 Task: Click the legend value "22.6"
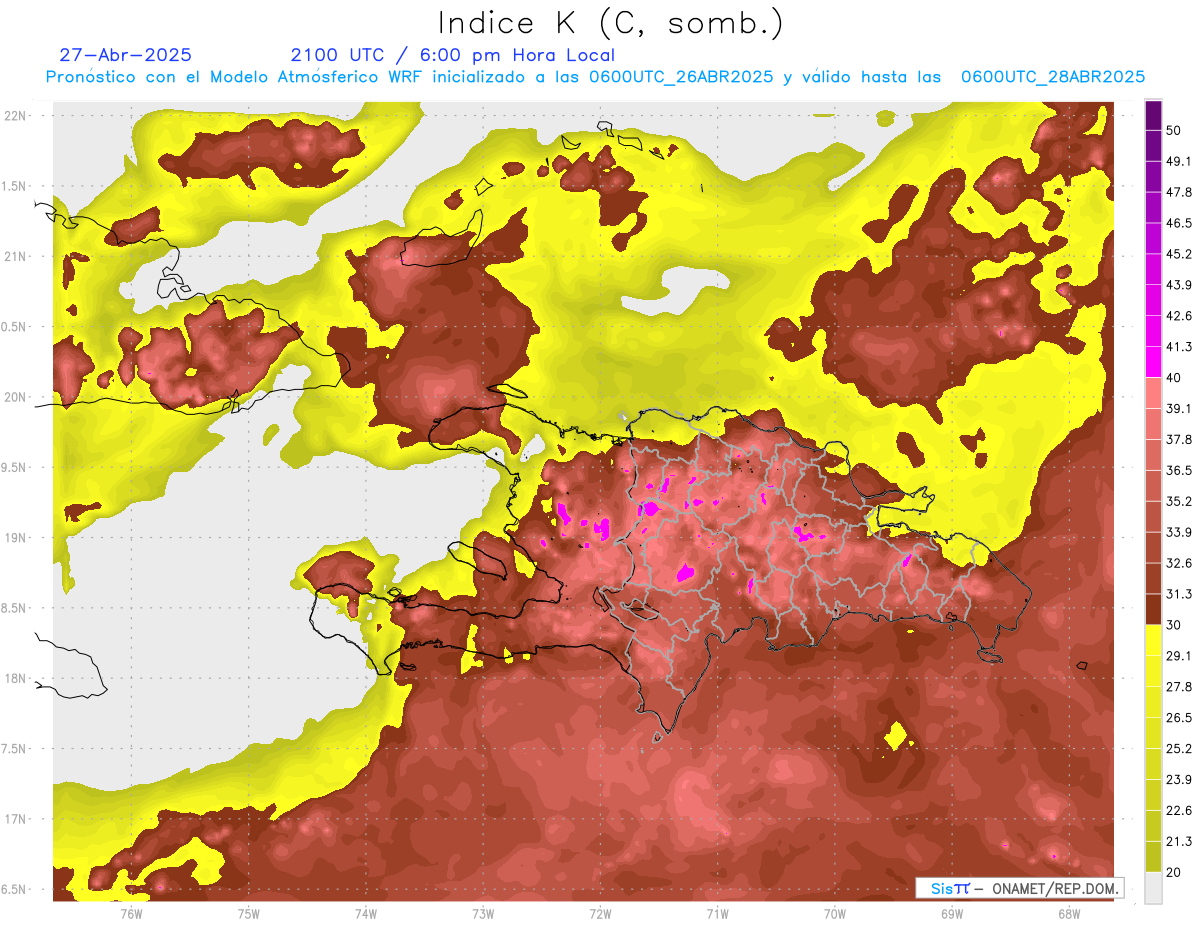click(1179, 810)
